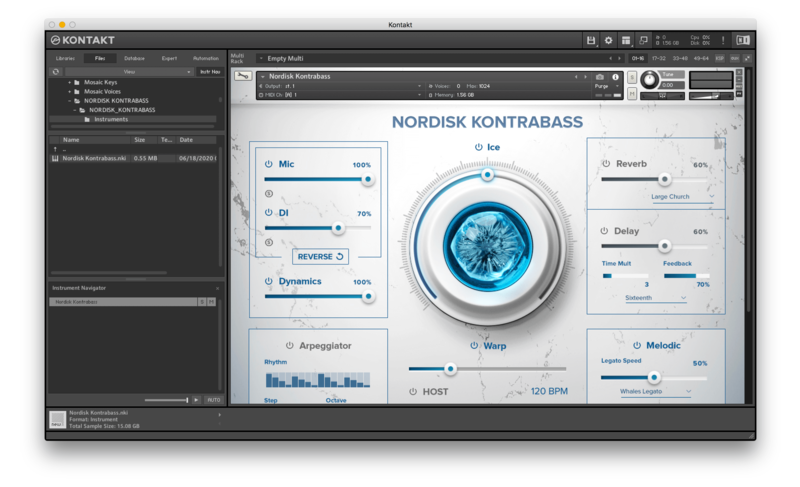Open the Whales Legato dropdown
The height and width of the screenshot is (487, 800).
(x=655, y=391)
